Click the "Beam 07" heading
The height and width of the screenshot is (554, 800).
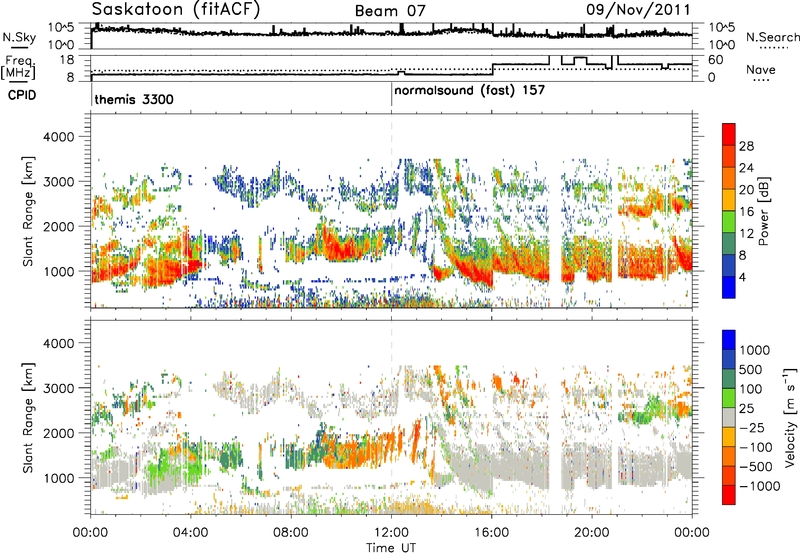tap(390, 11)
